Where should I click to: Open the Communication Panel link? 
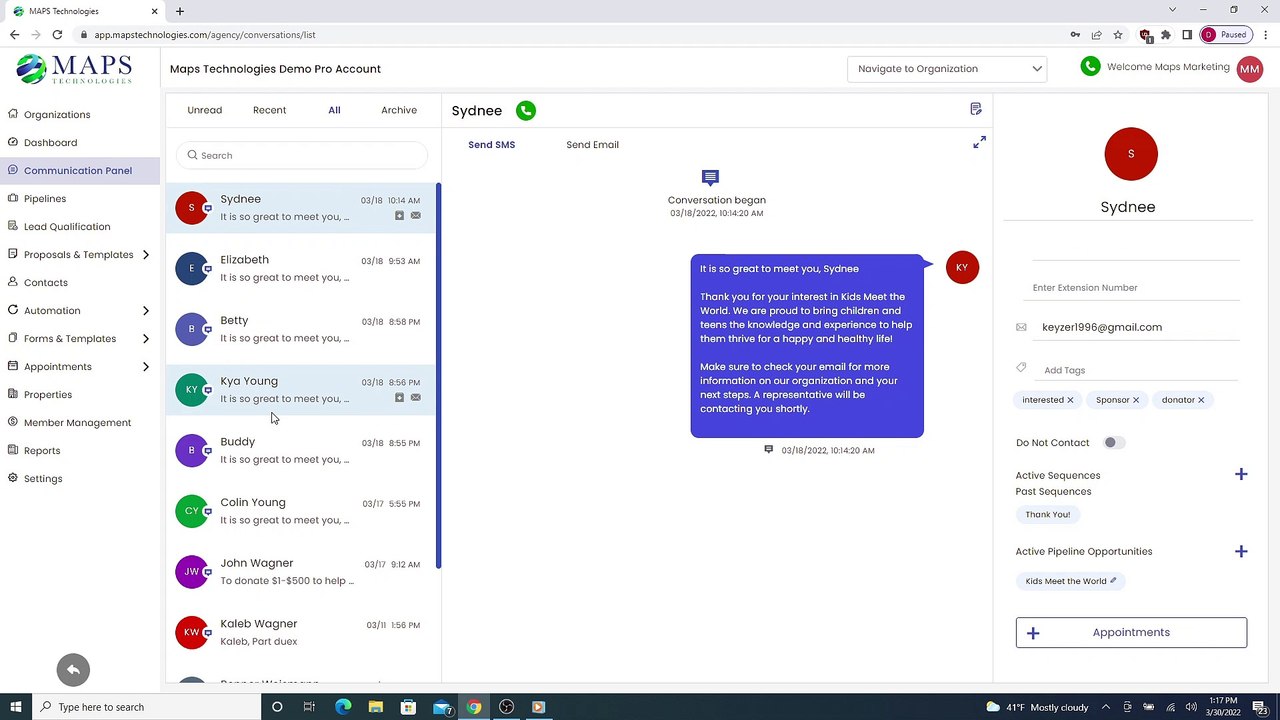(78, 171)
